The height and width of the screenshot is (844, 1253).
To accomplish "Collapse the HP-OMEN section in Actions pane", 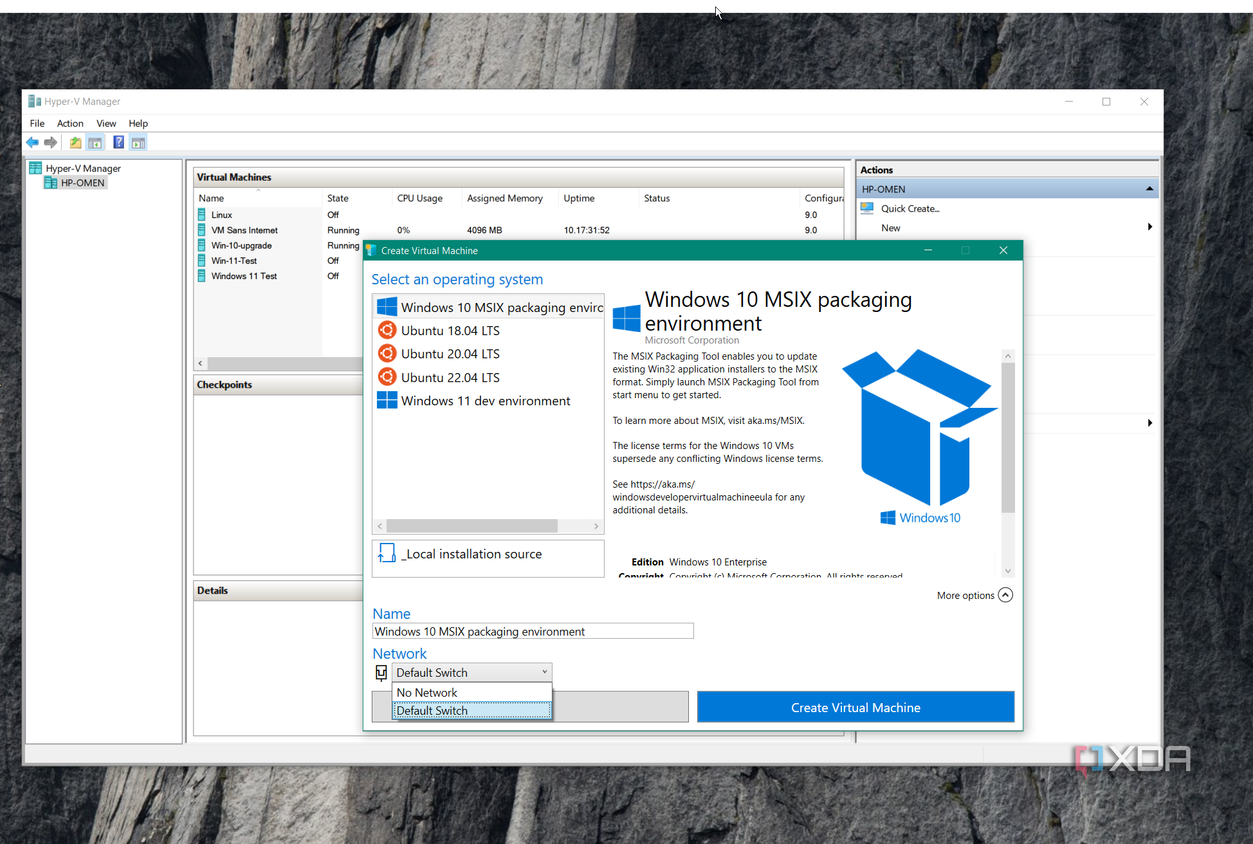I will (x=1149, y=189).
